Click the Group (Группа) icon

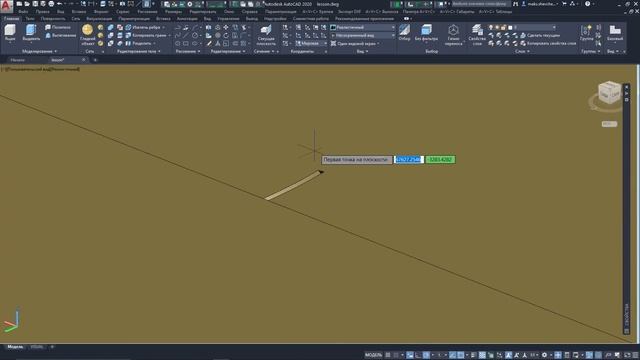coord(587,33)
